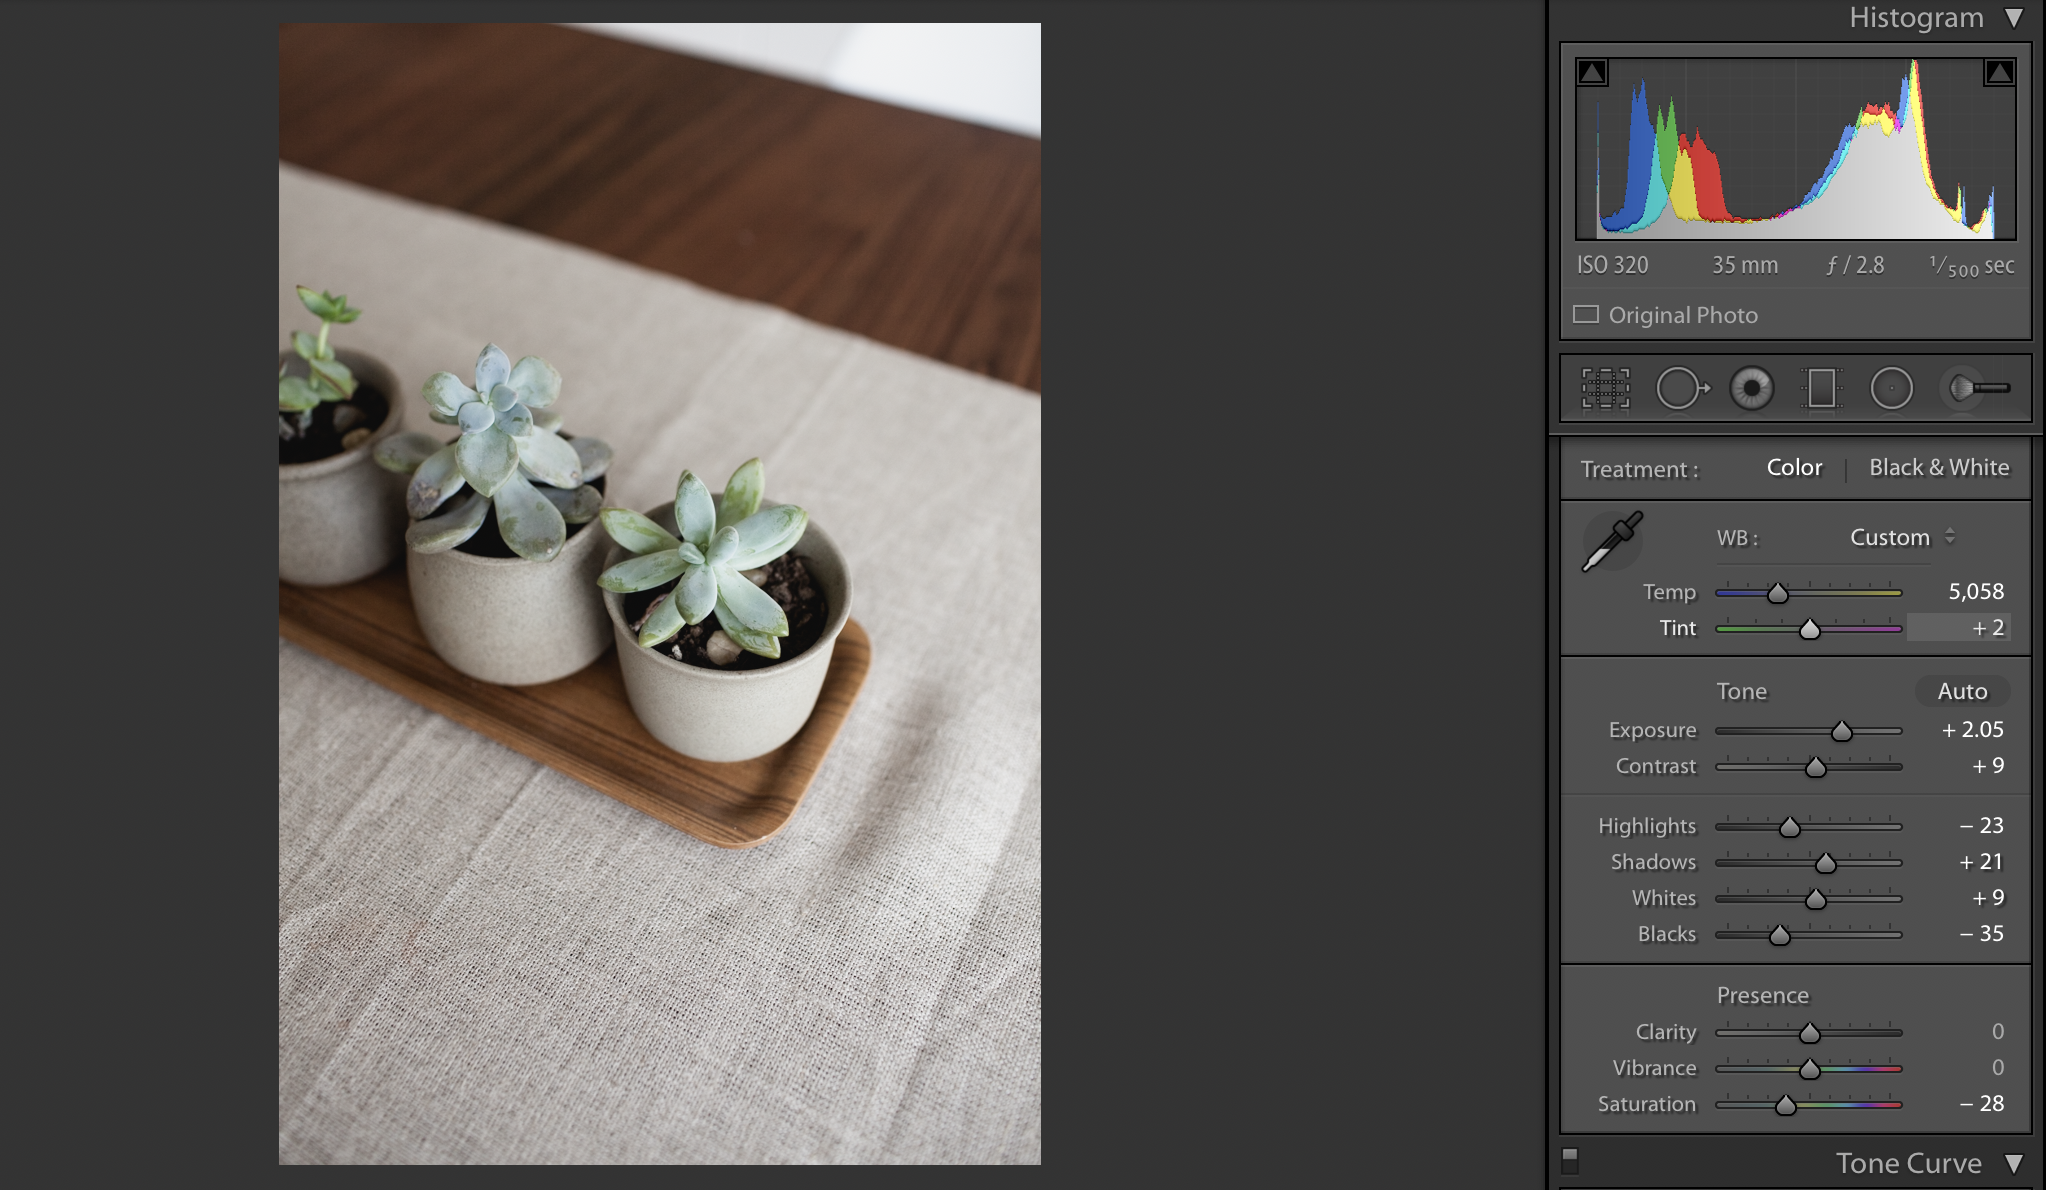
Task: Click the Tone section label
Action: click(x=1741, y=692)
